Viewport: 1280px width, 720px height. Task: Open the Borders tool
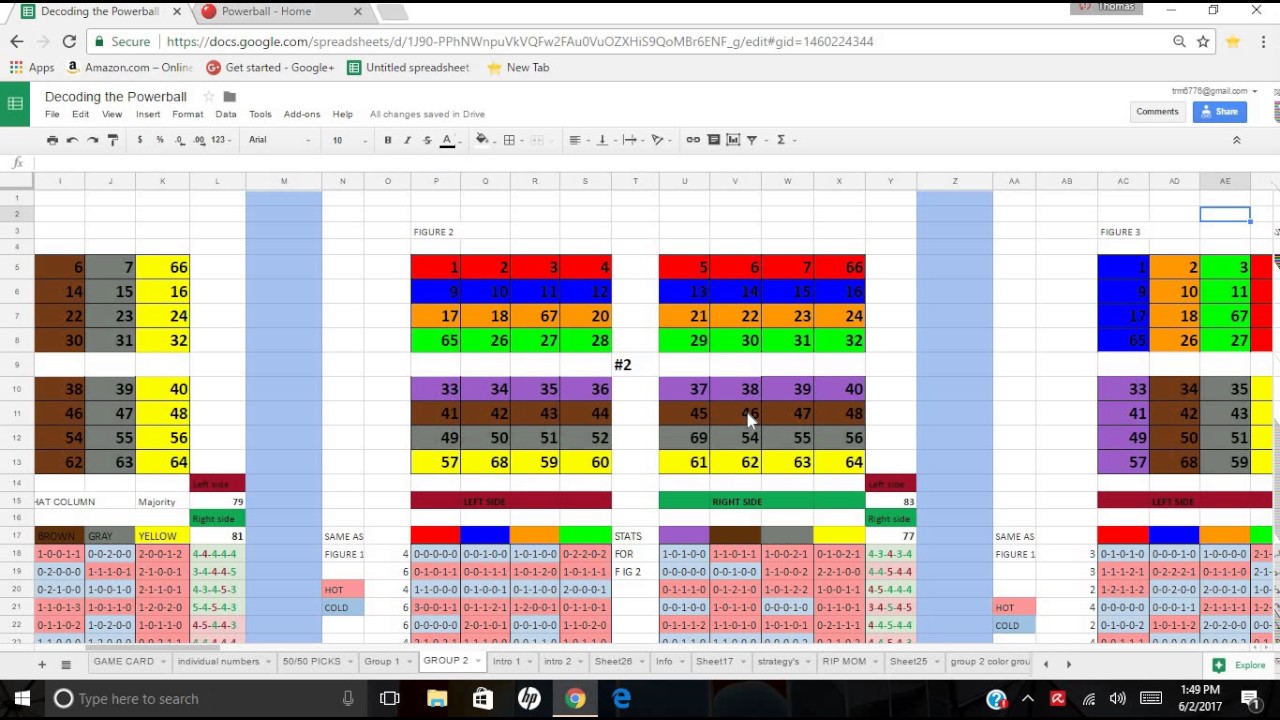(x=509, y=140)
